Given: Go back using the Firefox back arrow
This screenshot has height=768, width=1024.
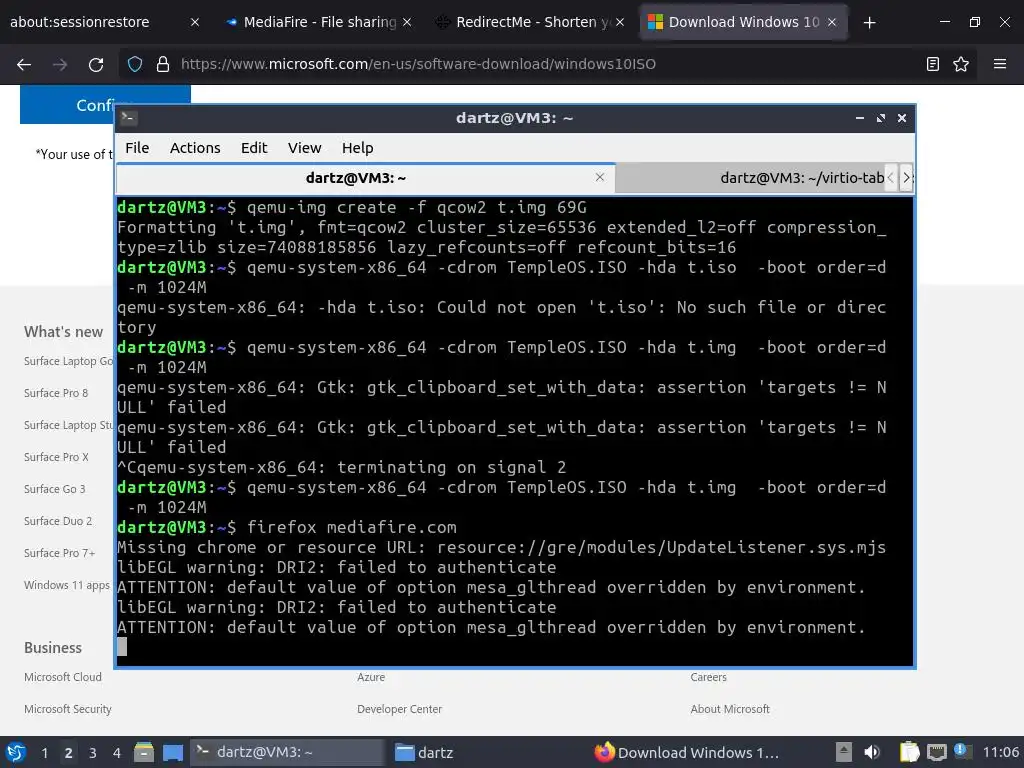Looking at the screenshot, I should click(24, 64).
